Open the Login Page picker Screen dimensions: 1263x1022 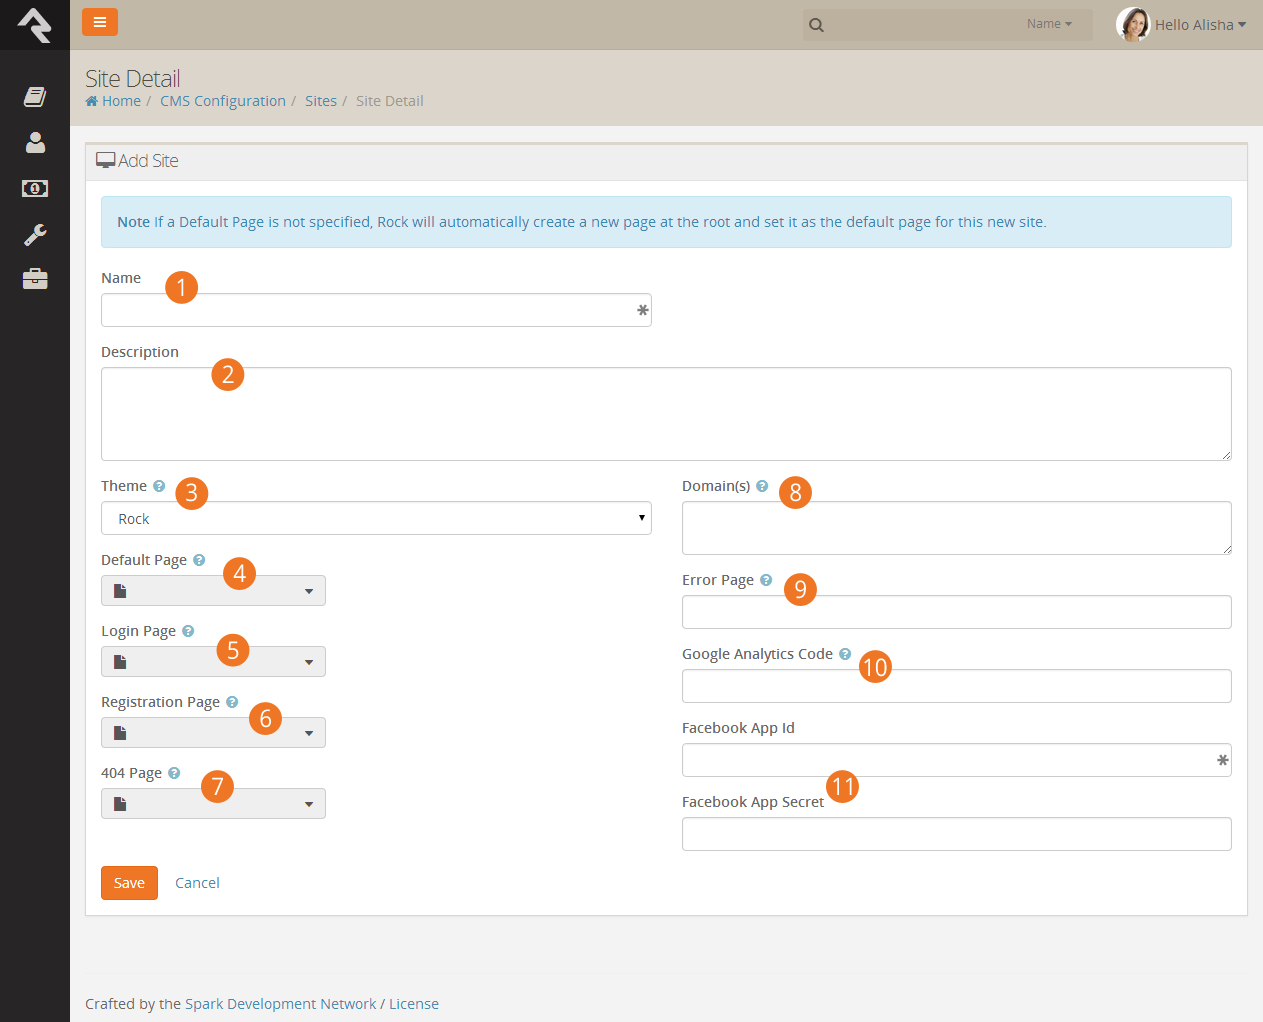pyautogui.click(x=213, y=662)
